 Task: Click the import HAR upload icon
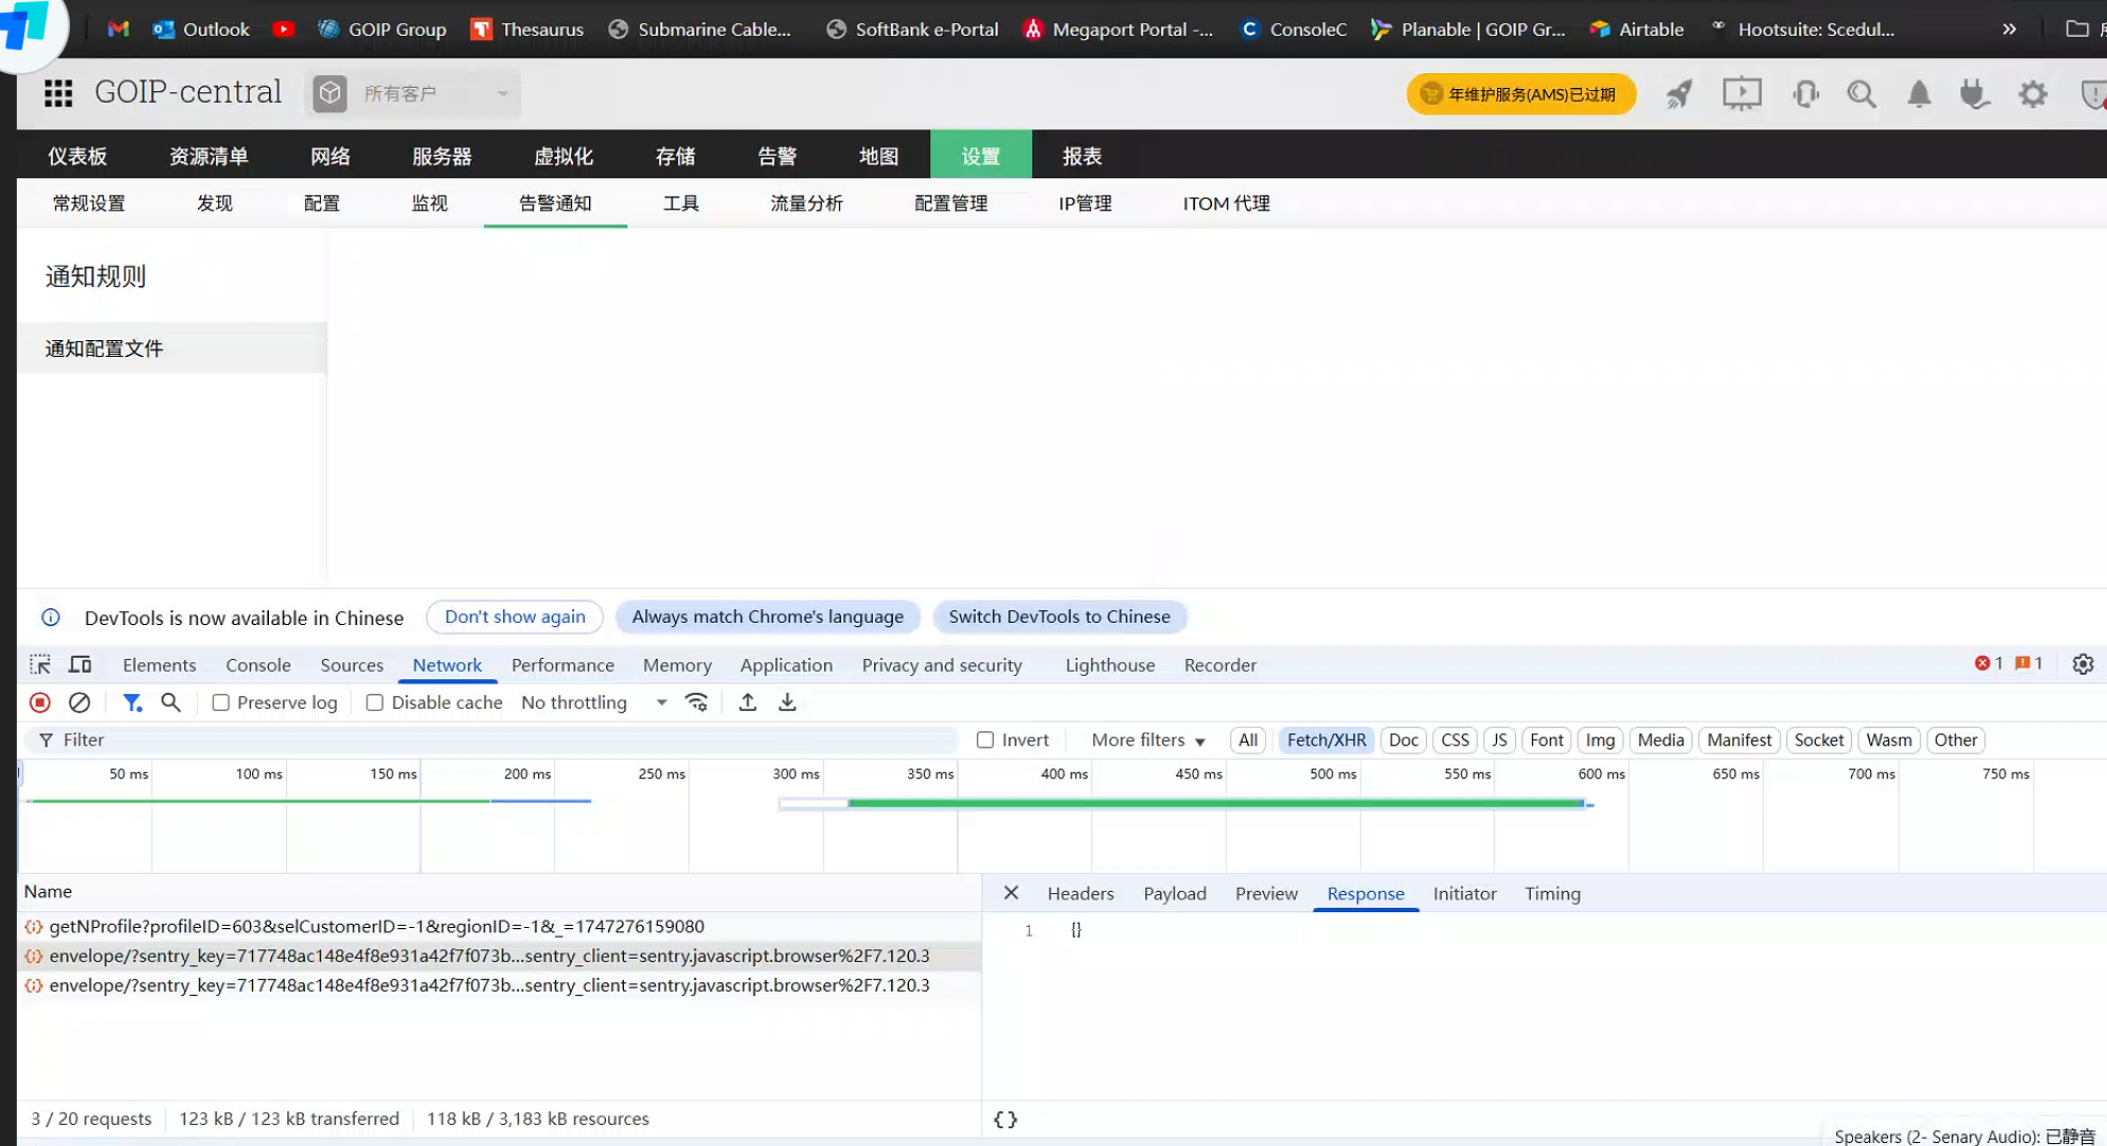(747, 703)
